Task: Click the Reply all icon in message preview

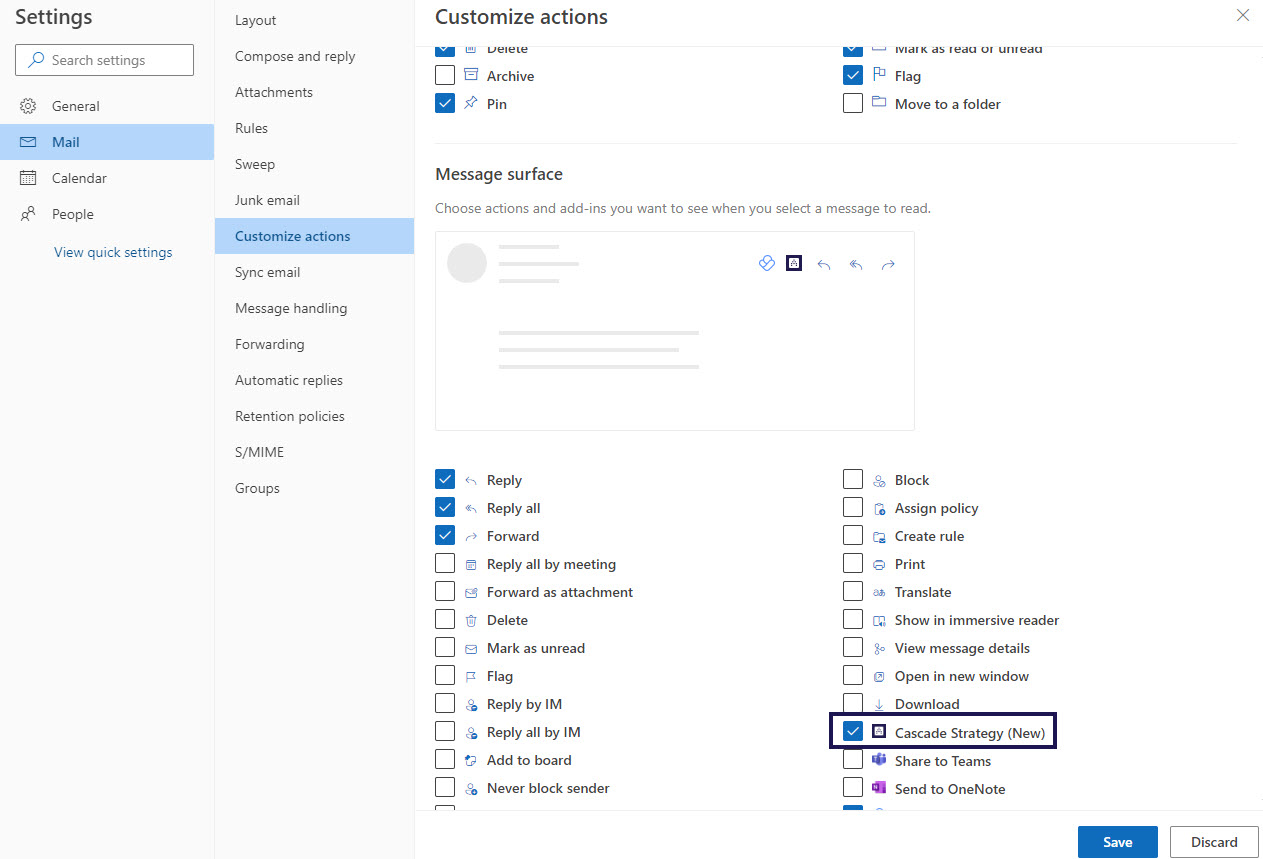Action: pyautogui.click(x=856, y=263)
